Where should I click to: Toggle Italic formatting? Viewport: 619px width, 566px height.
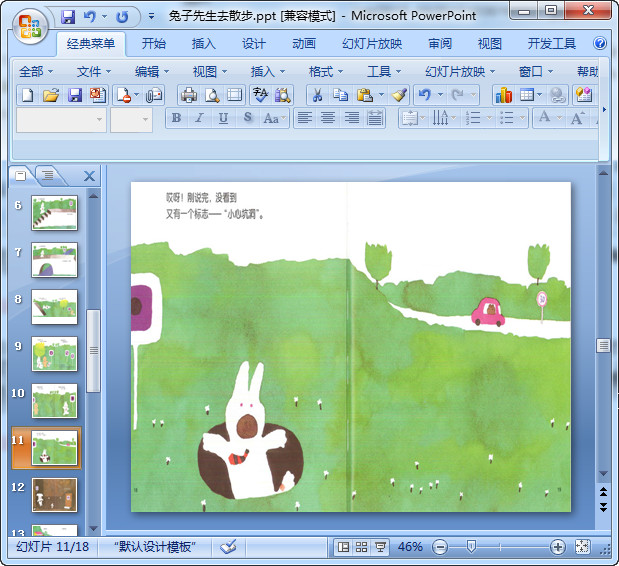(200, 118)
